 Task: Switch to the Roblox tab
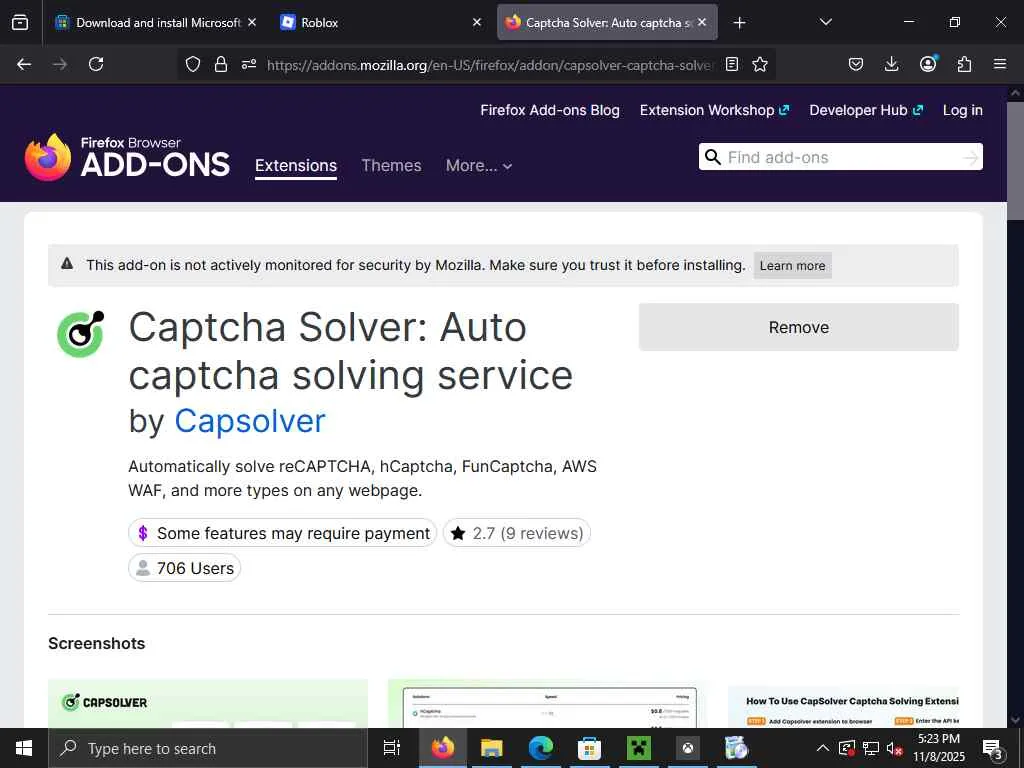382,22
